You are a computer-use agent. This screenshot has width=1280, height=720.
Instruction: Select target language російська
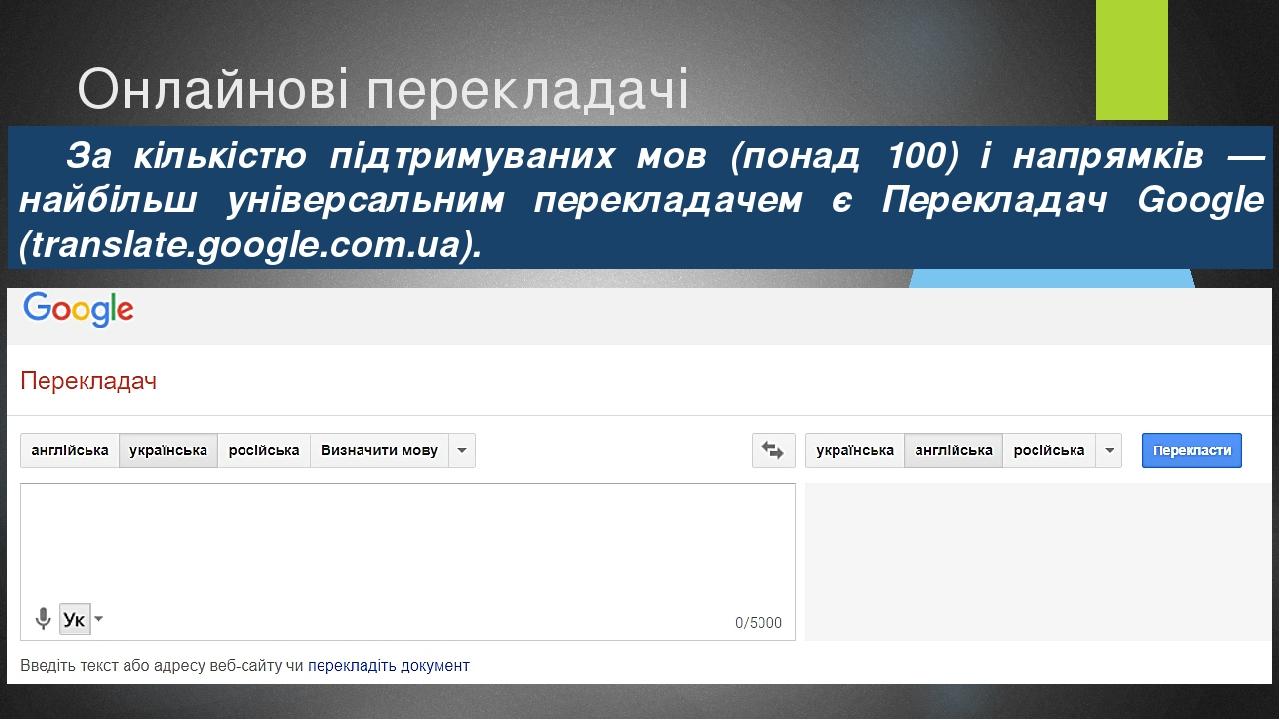[1049, 450]
